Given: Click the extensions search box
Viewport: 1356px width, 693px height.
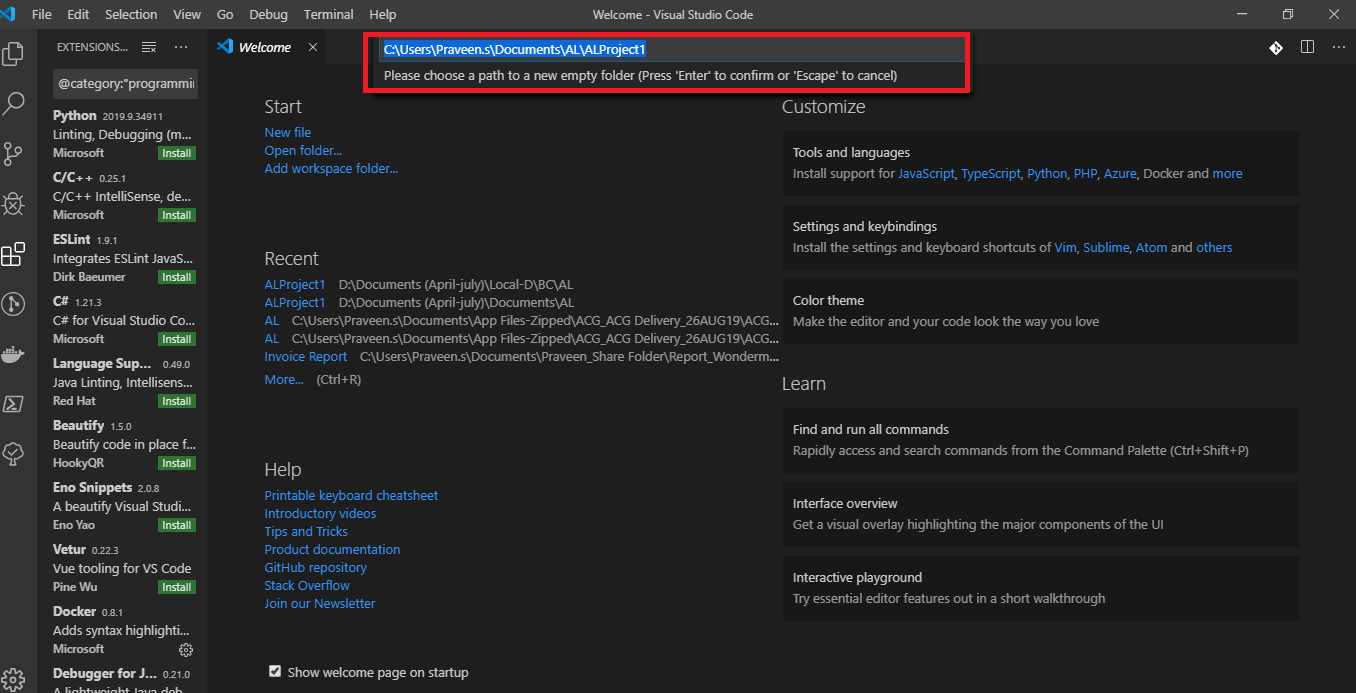Looking at the screenshot, I should (x=125, y=84).
